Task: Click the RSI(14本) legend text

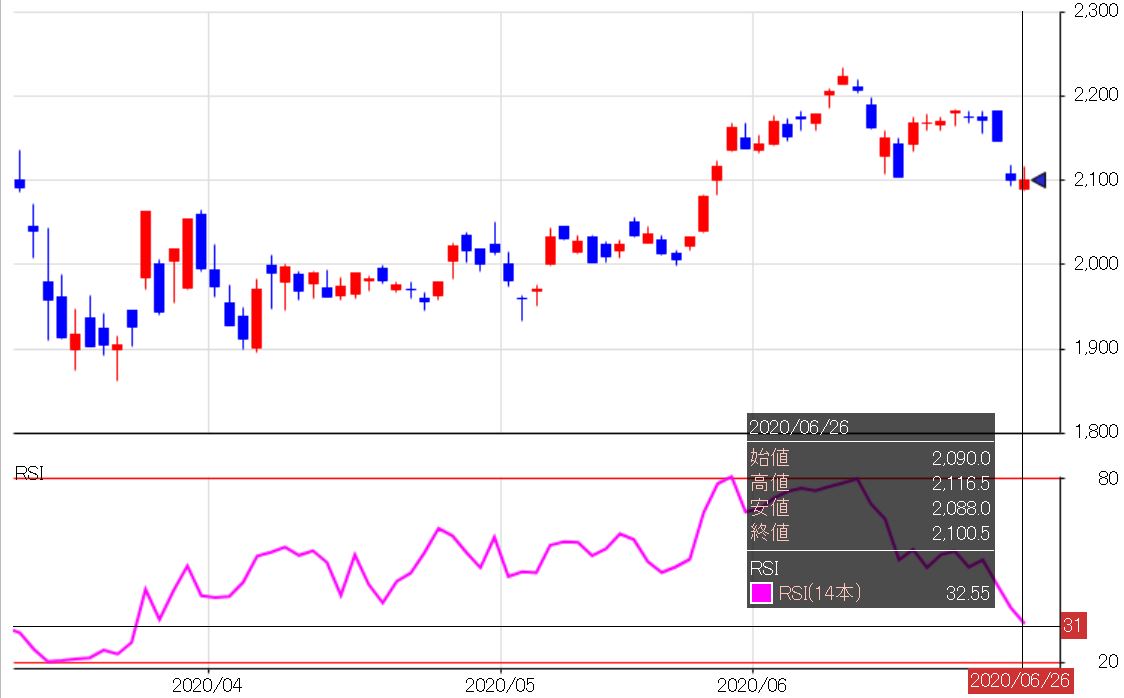Action: [819, 593]
